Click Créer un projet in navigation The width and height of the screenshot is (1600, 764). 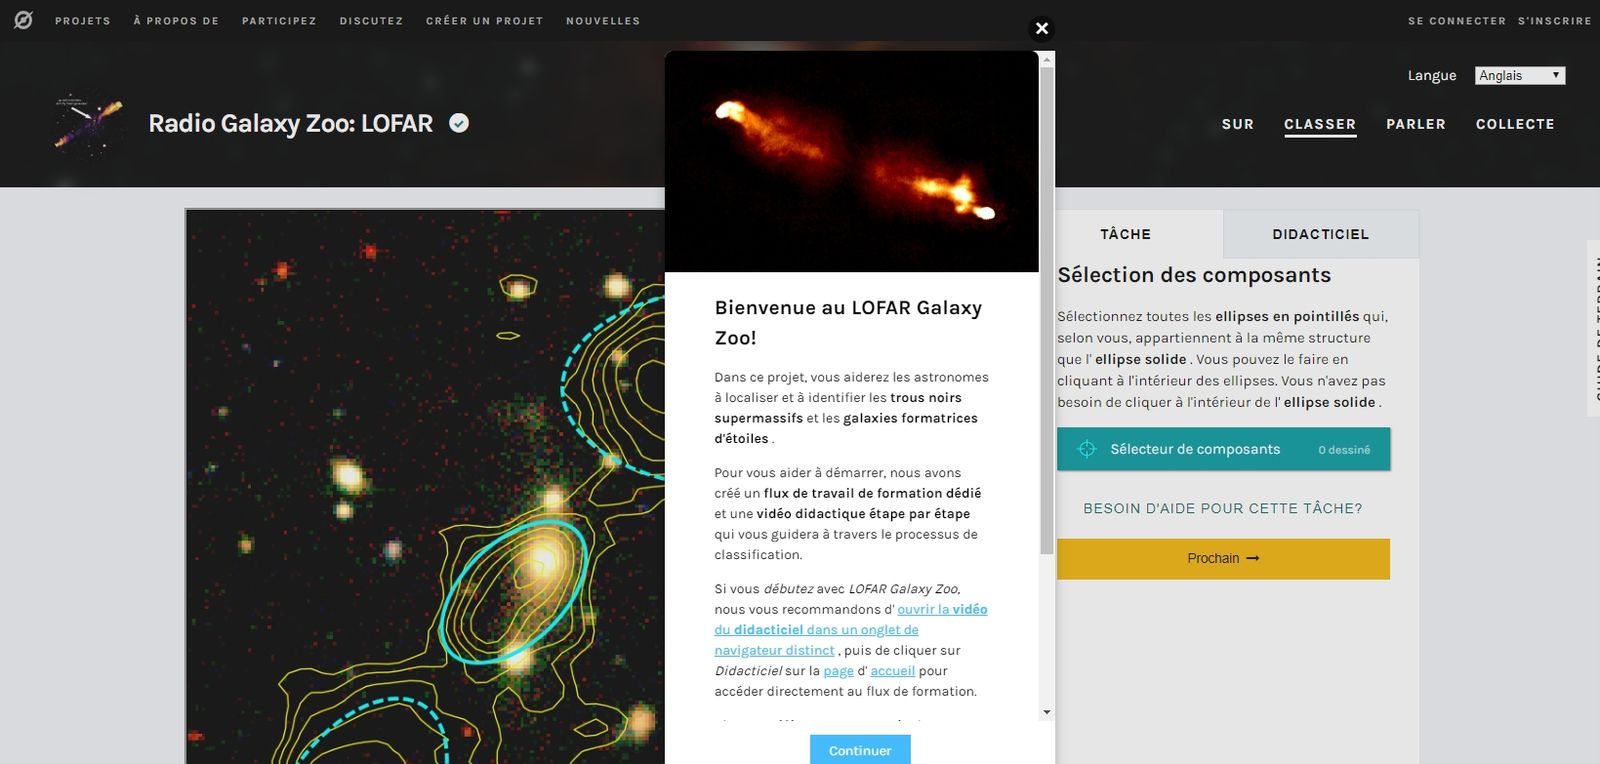(x=485, y=21)
